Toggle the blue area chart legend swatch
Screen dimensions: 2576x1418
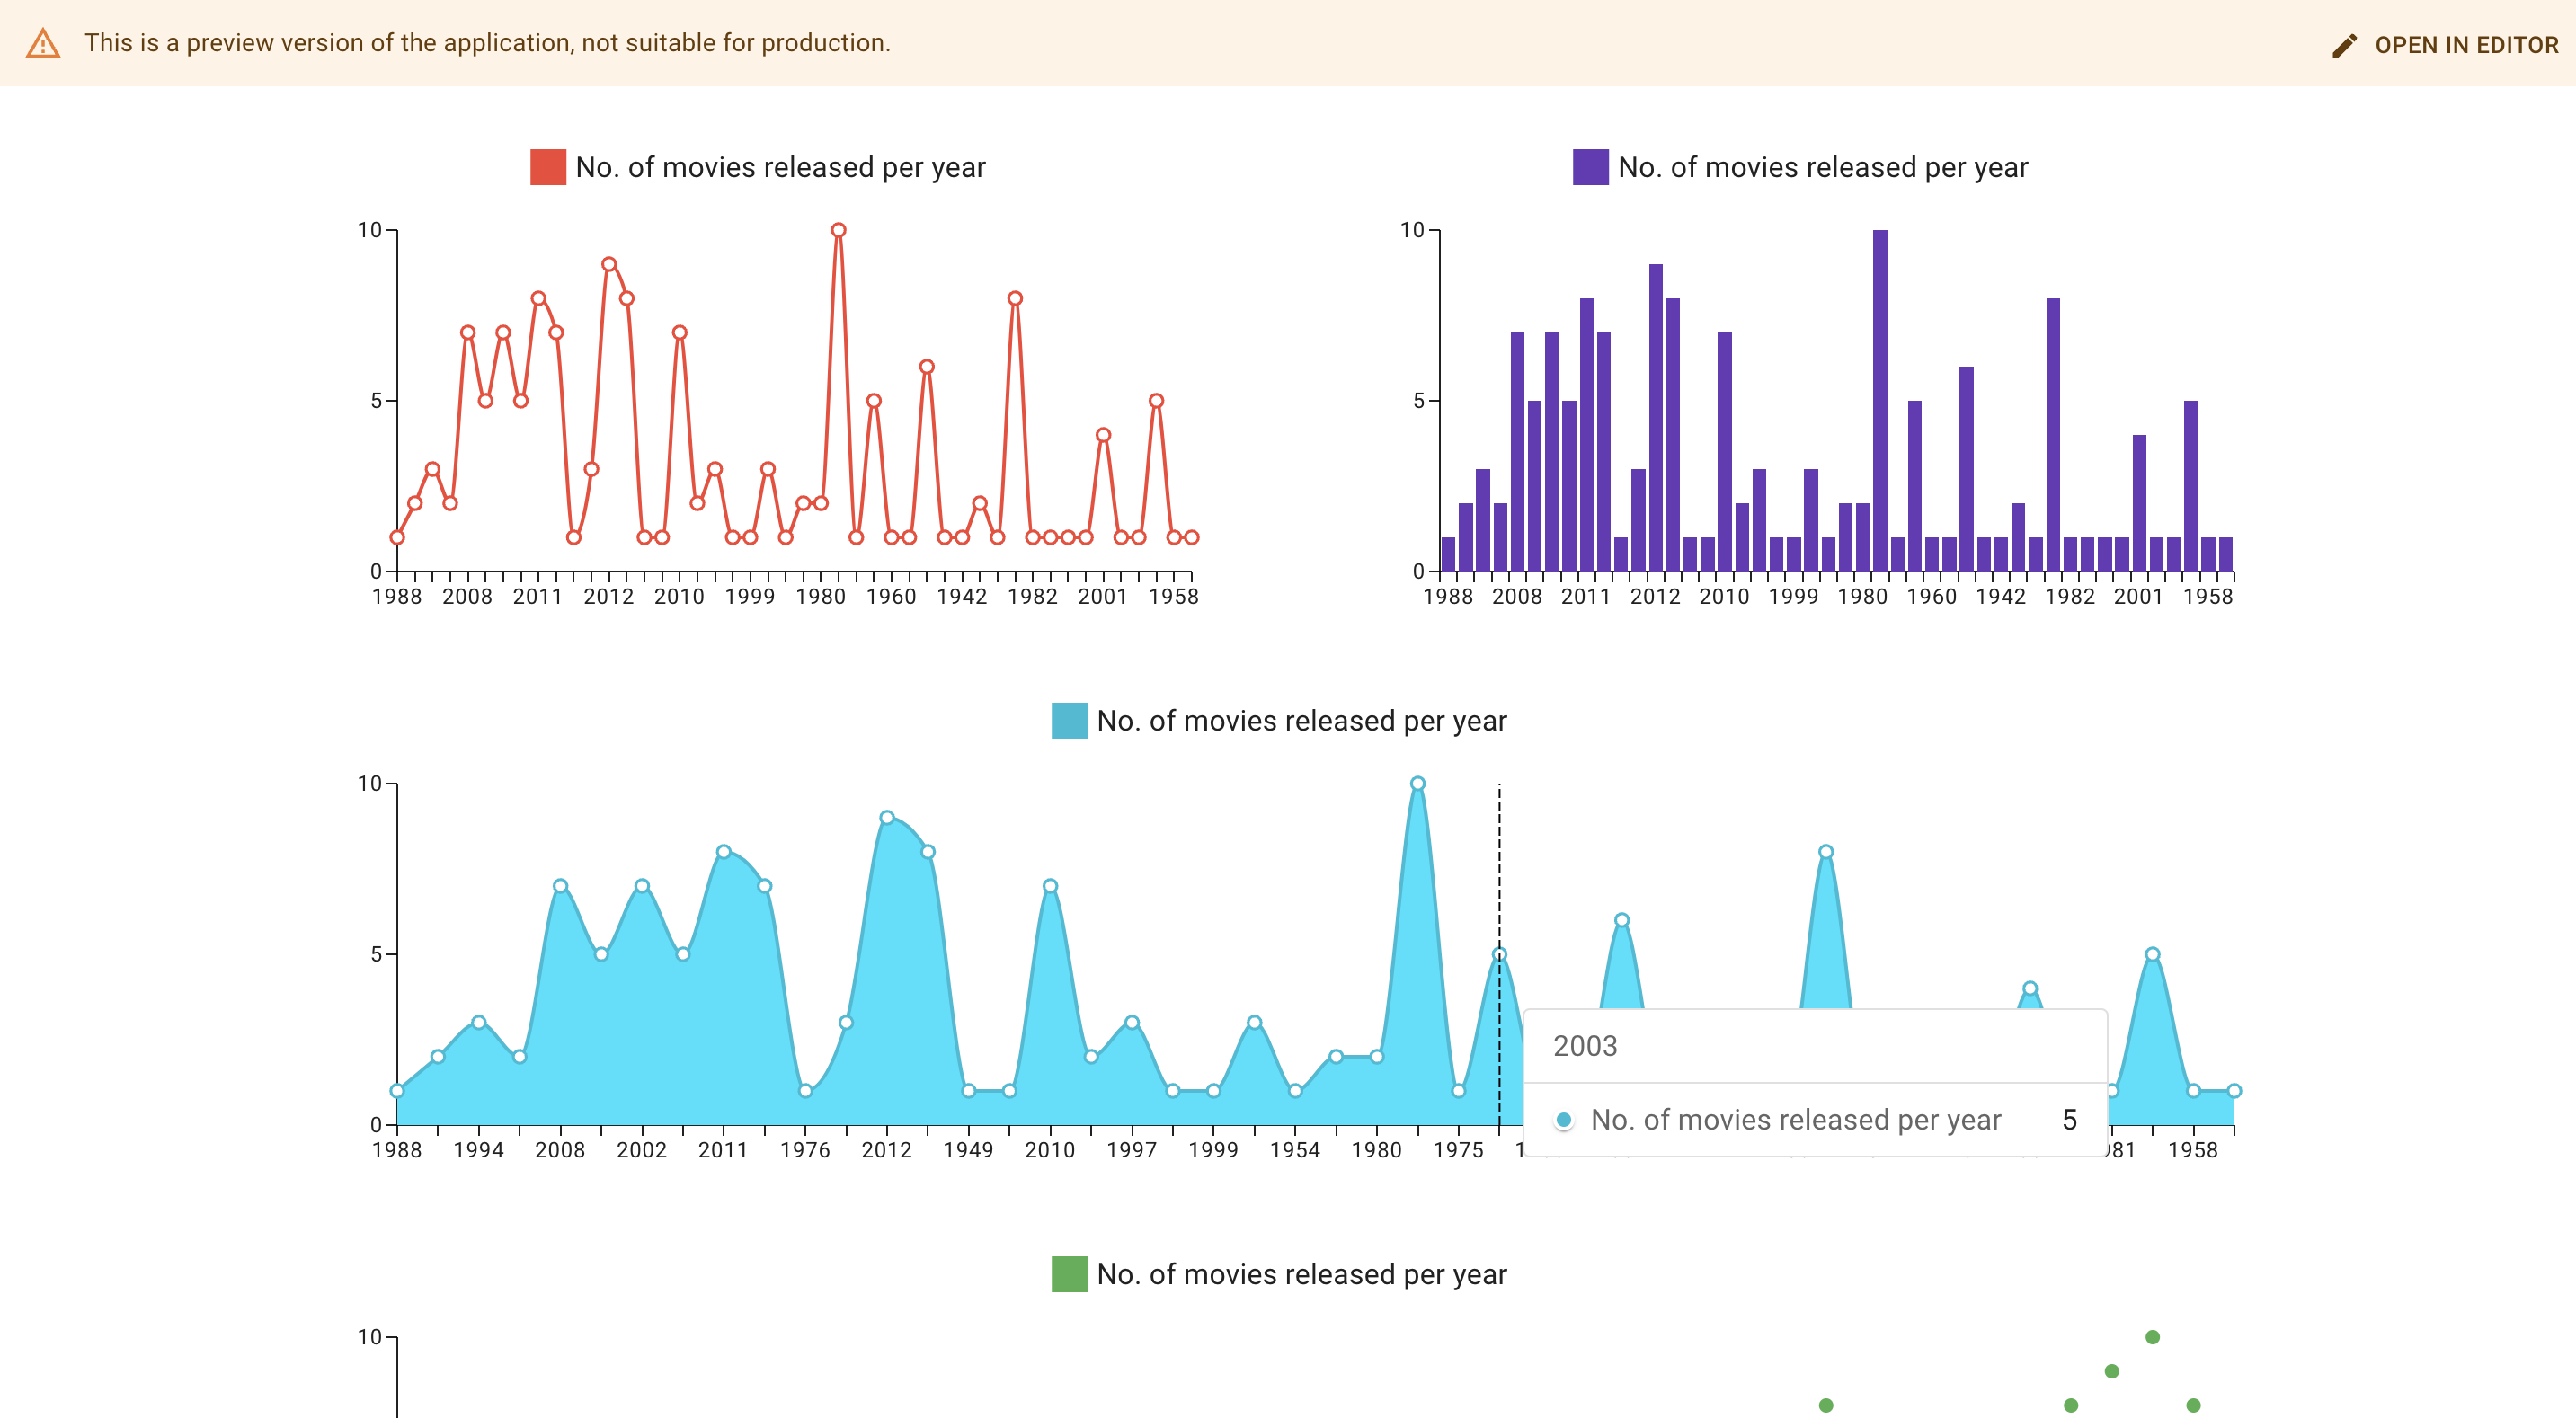1069,720
